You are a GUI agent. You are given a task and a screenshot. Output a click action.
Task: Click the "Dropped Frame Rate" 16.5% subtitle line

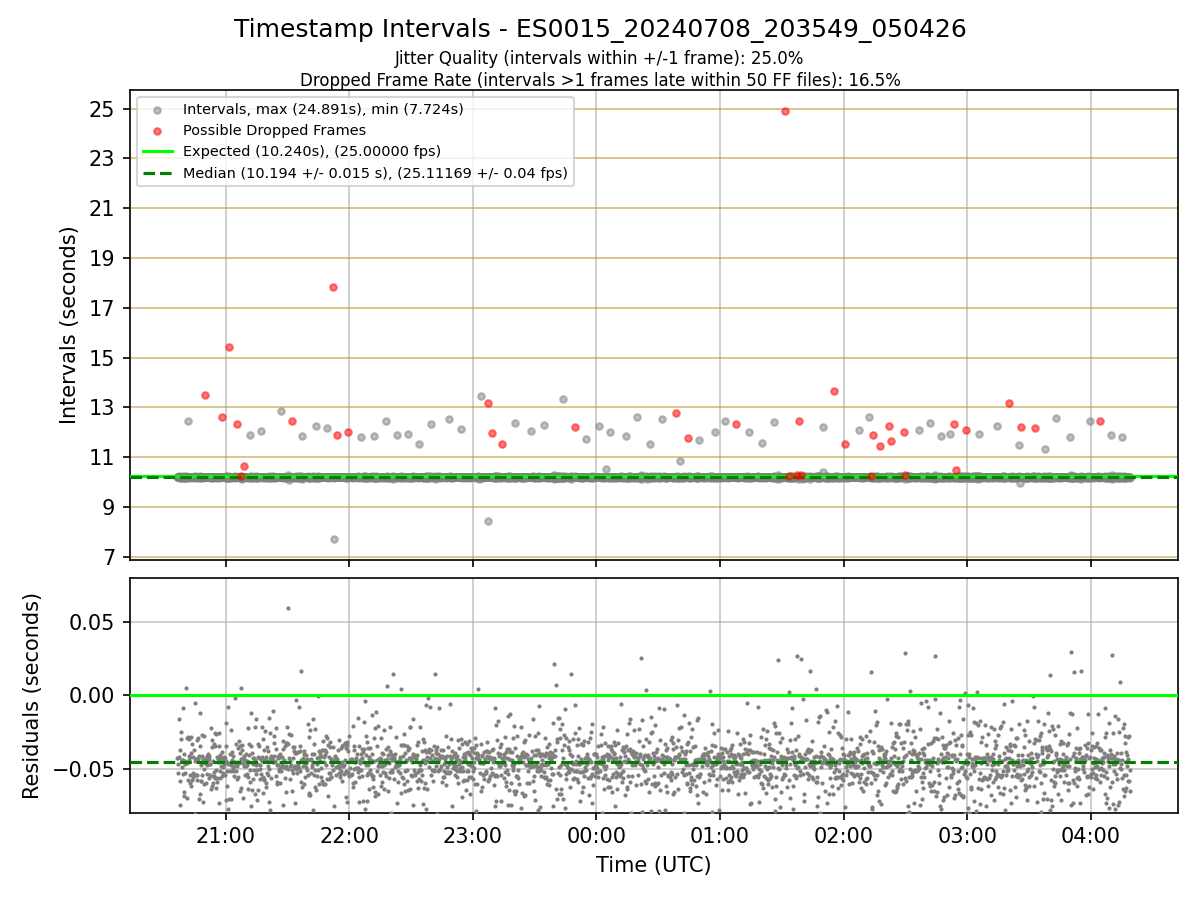point(600,80)
